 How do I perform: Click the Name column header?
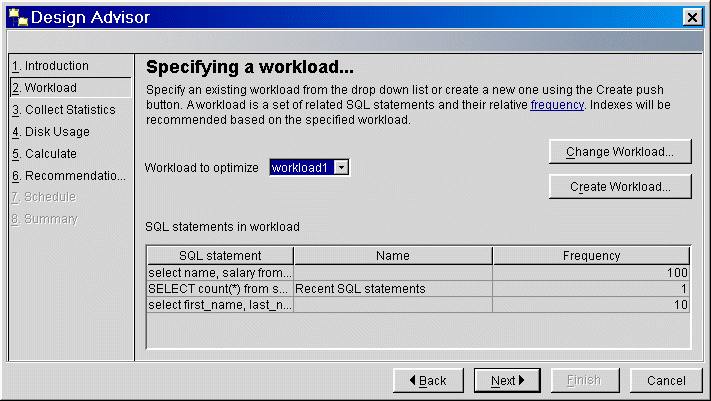click(393, 256)
